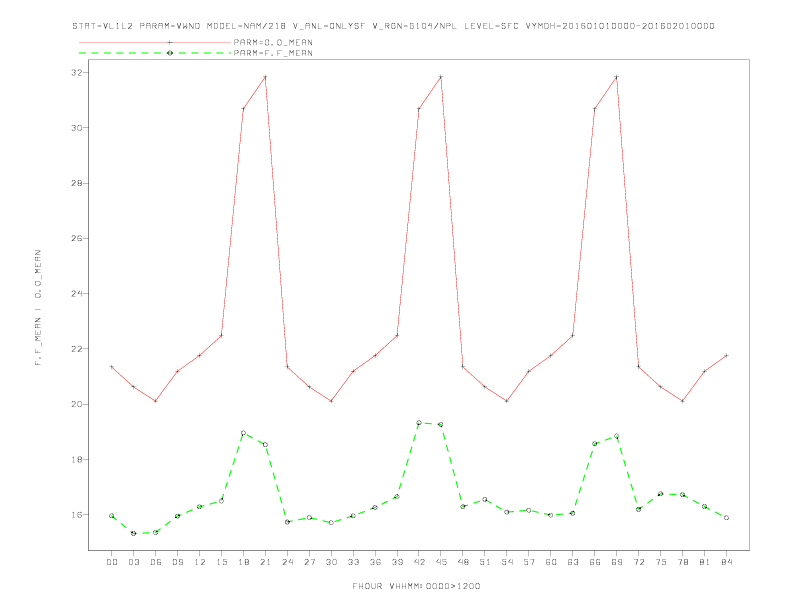
Task: Click x-axis tick label 06
Action: (x=156, y=562)
